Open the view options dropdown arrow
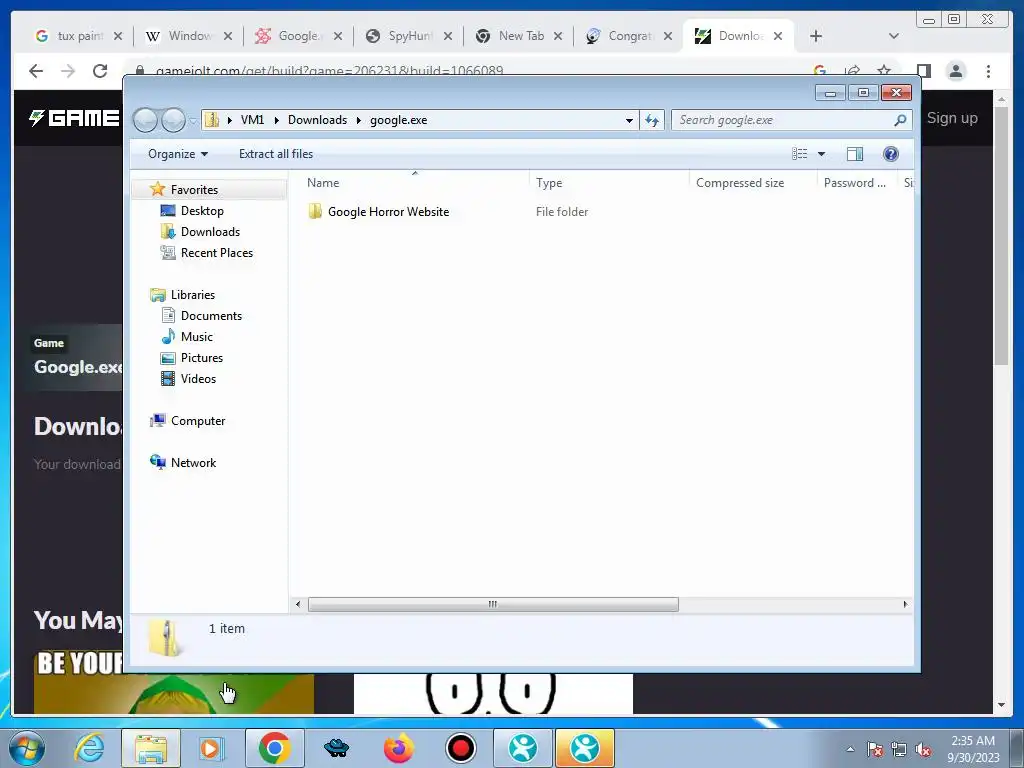The height and width of the screenshot is (768, 1024). click(822, 154)
